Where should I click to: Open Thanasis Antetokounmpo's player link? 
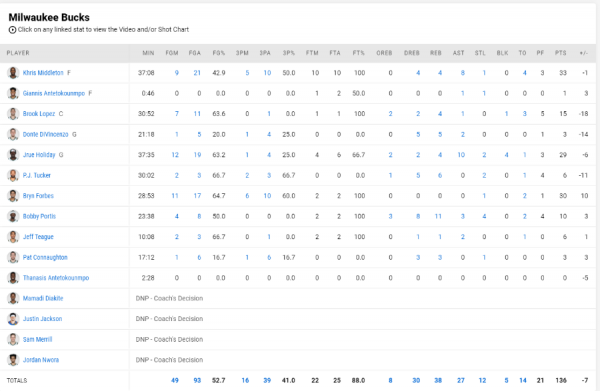(x=56, y=278)
